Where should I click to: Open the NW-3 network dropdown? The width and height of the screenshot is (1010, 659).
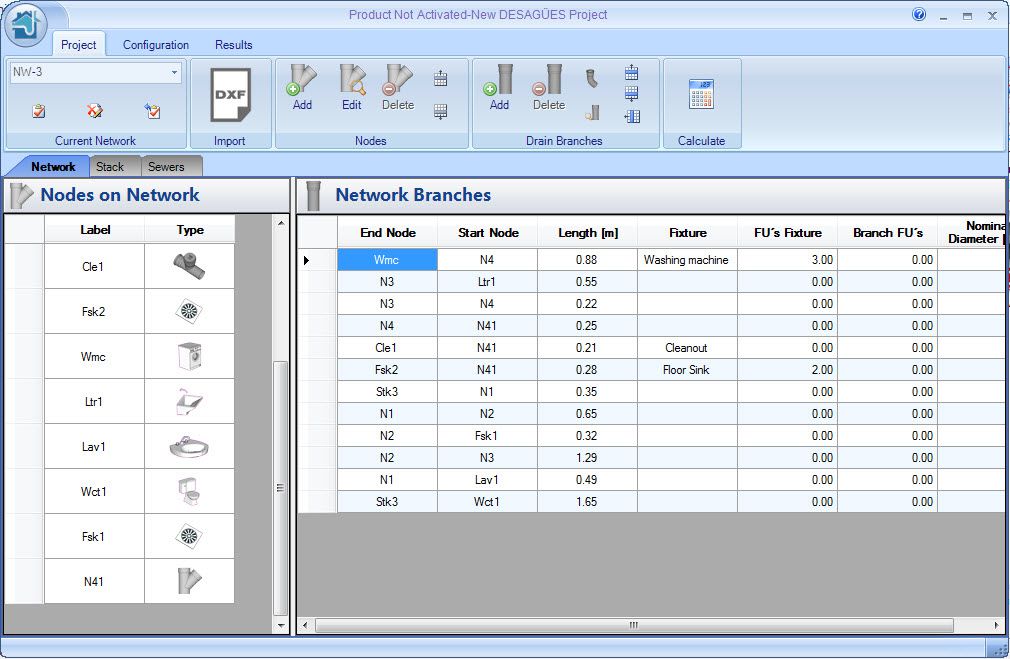click(174, 73)
